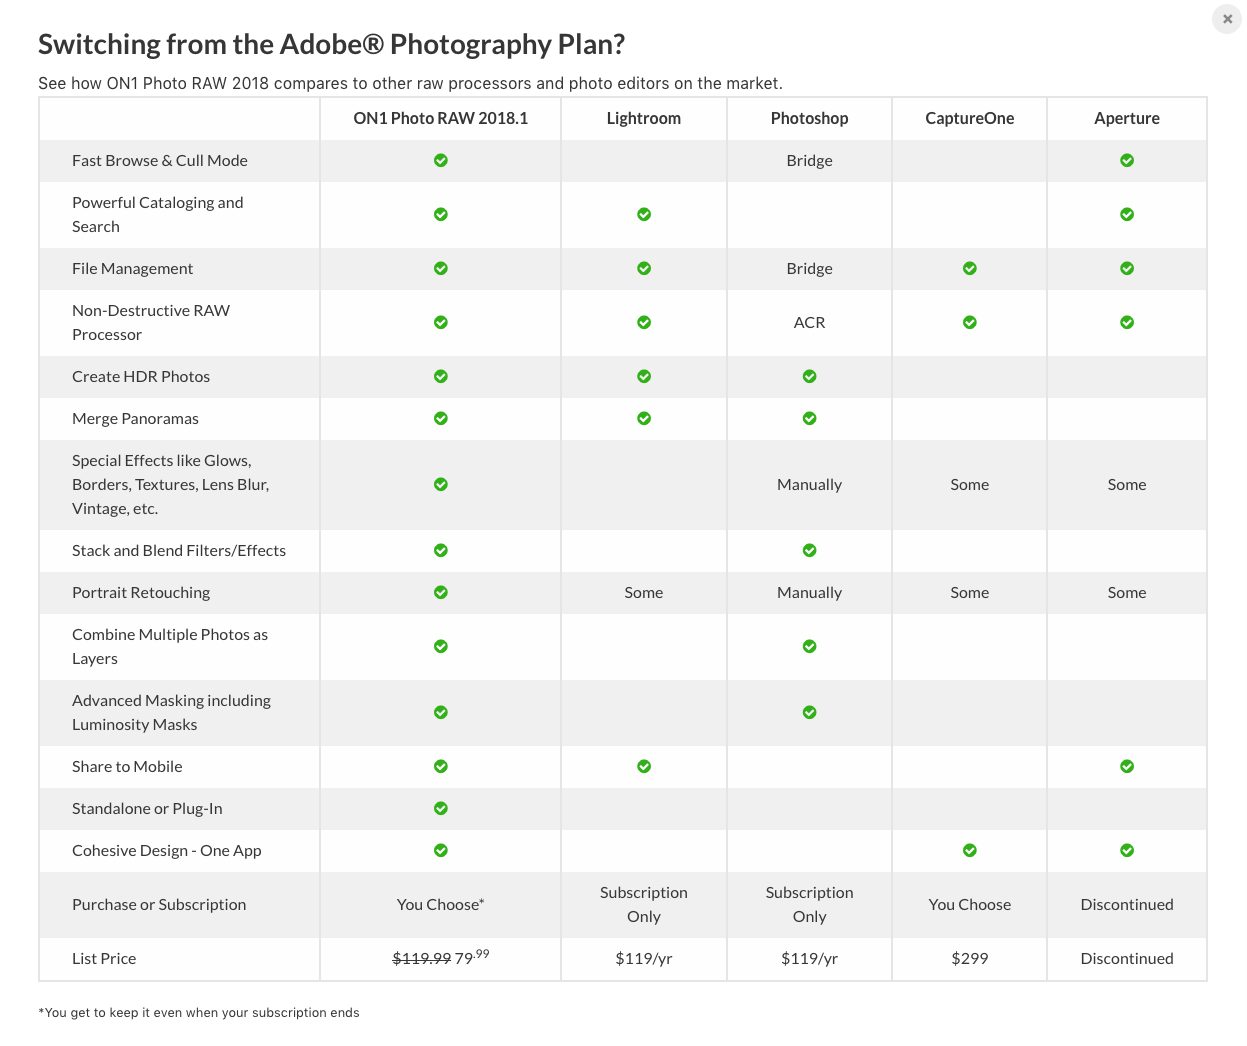Screen dimensions: 1247x1046
Task: Click the subscription footnote text at the bottom
Action: [198, 1012]
